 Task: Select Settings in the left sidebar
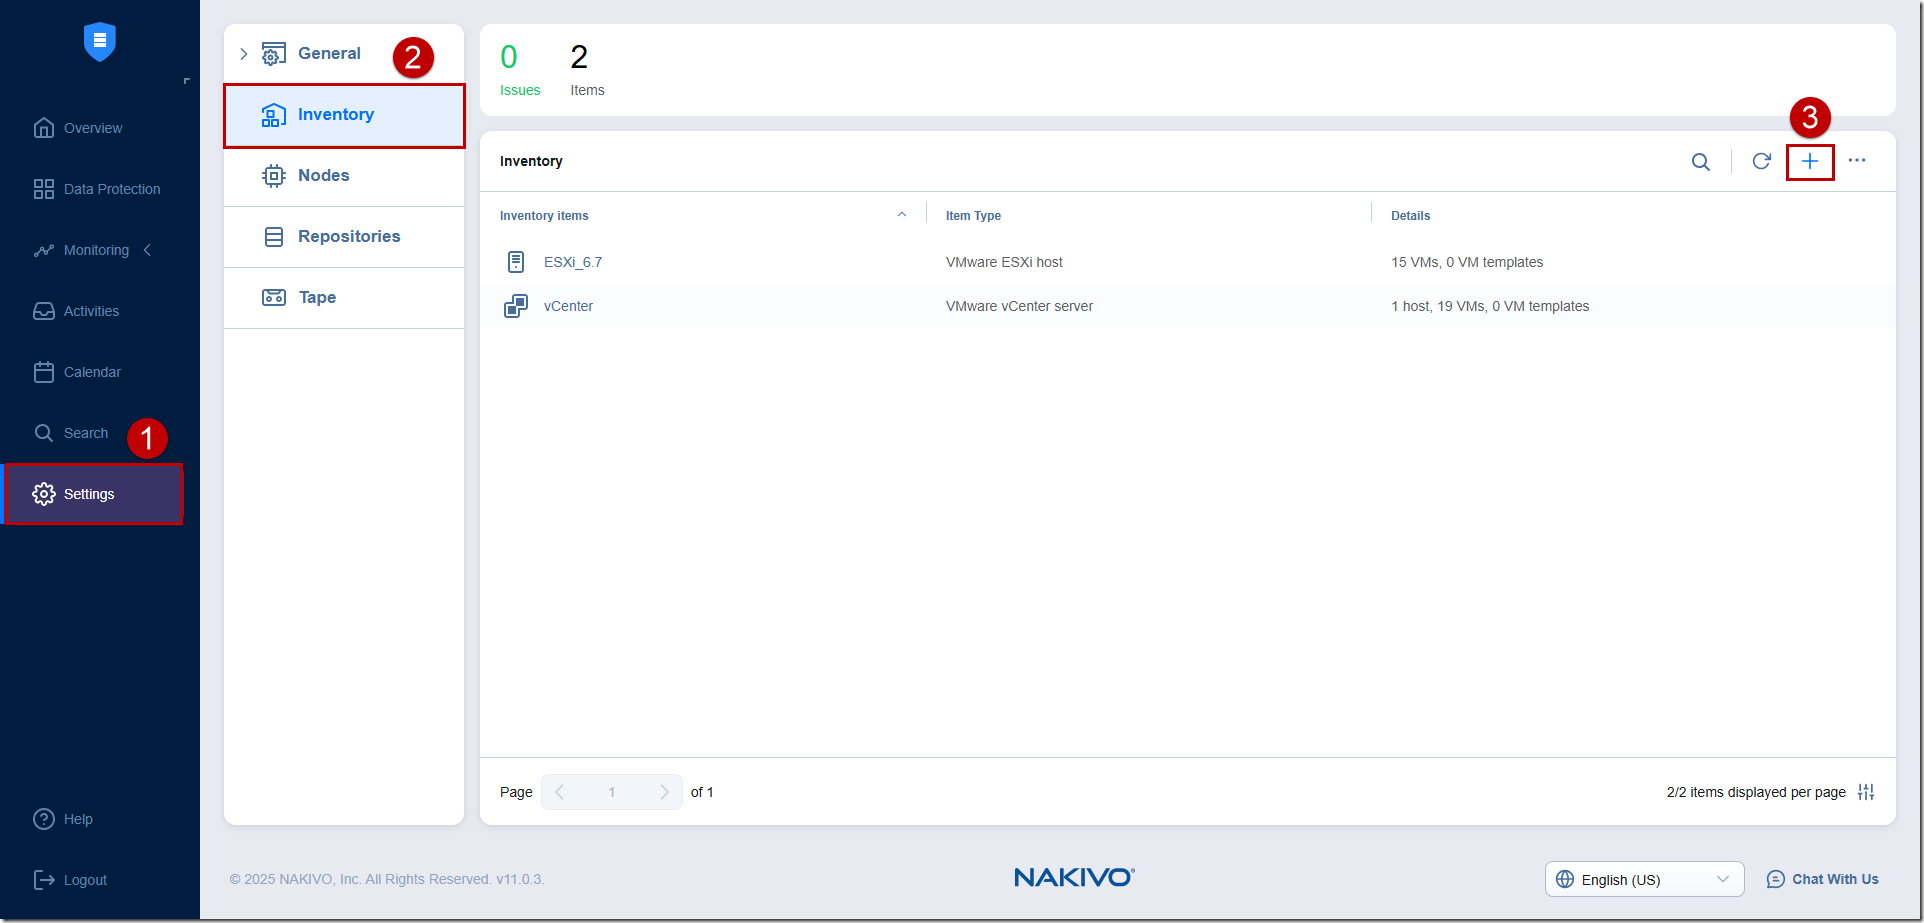[93, 494]
